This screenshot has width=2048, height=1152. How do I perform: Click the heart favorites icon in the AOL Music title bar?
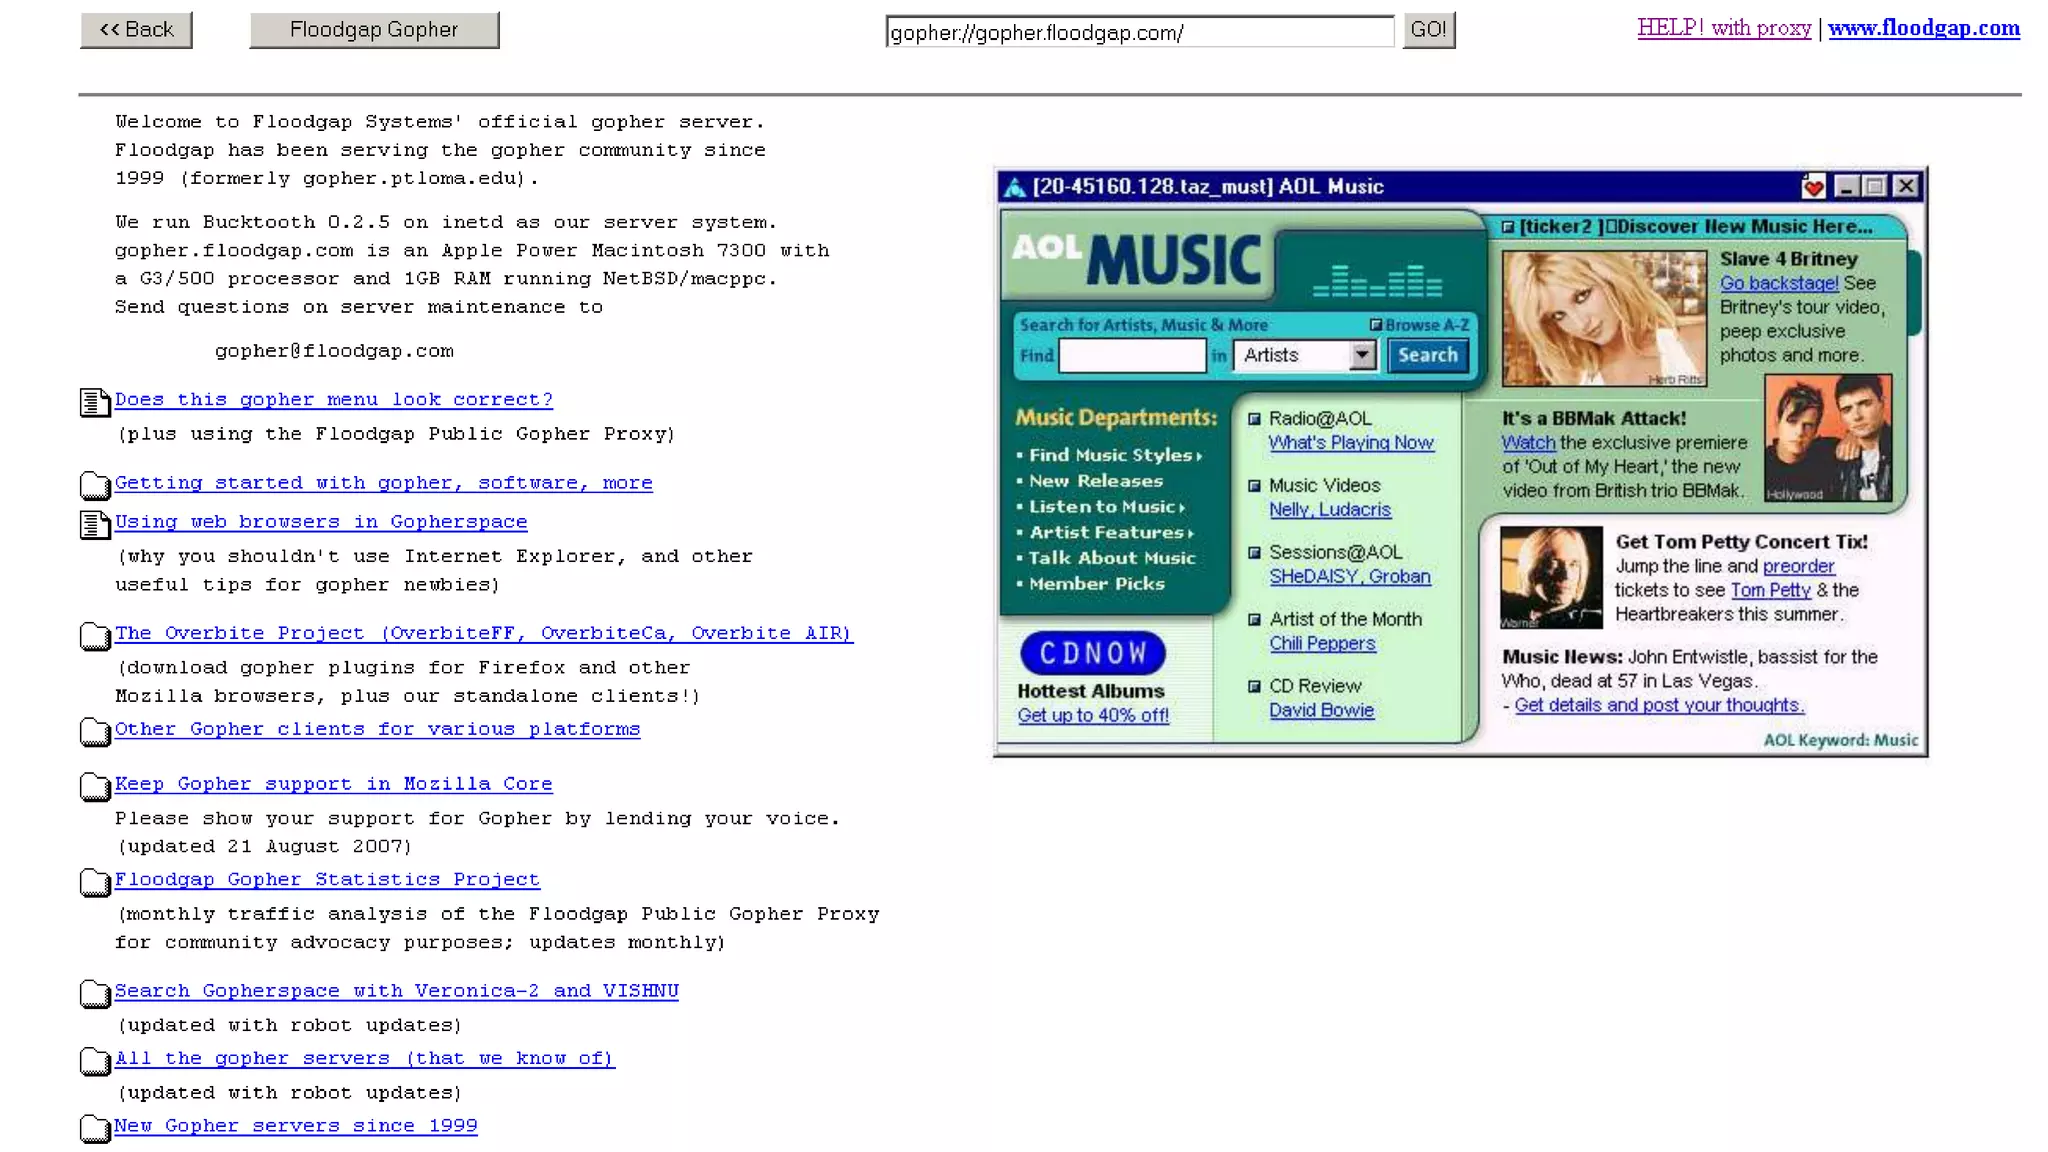click(1813, 187)
